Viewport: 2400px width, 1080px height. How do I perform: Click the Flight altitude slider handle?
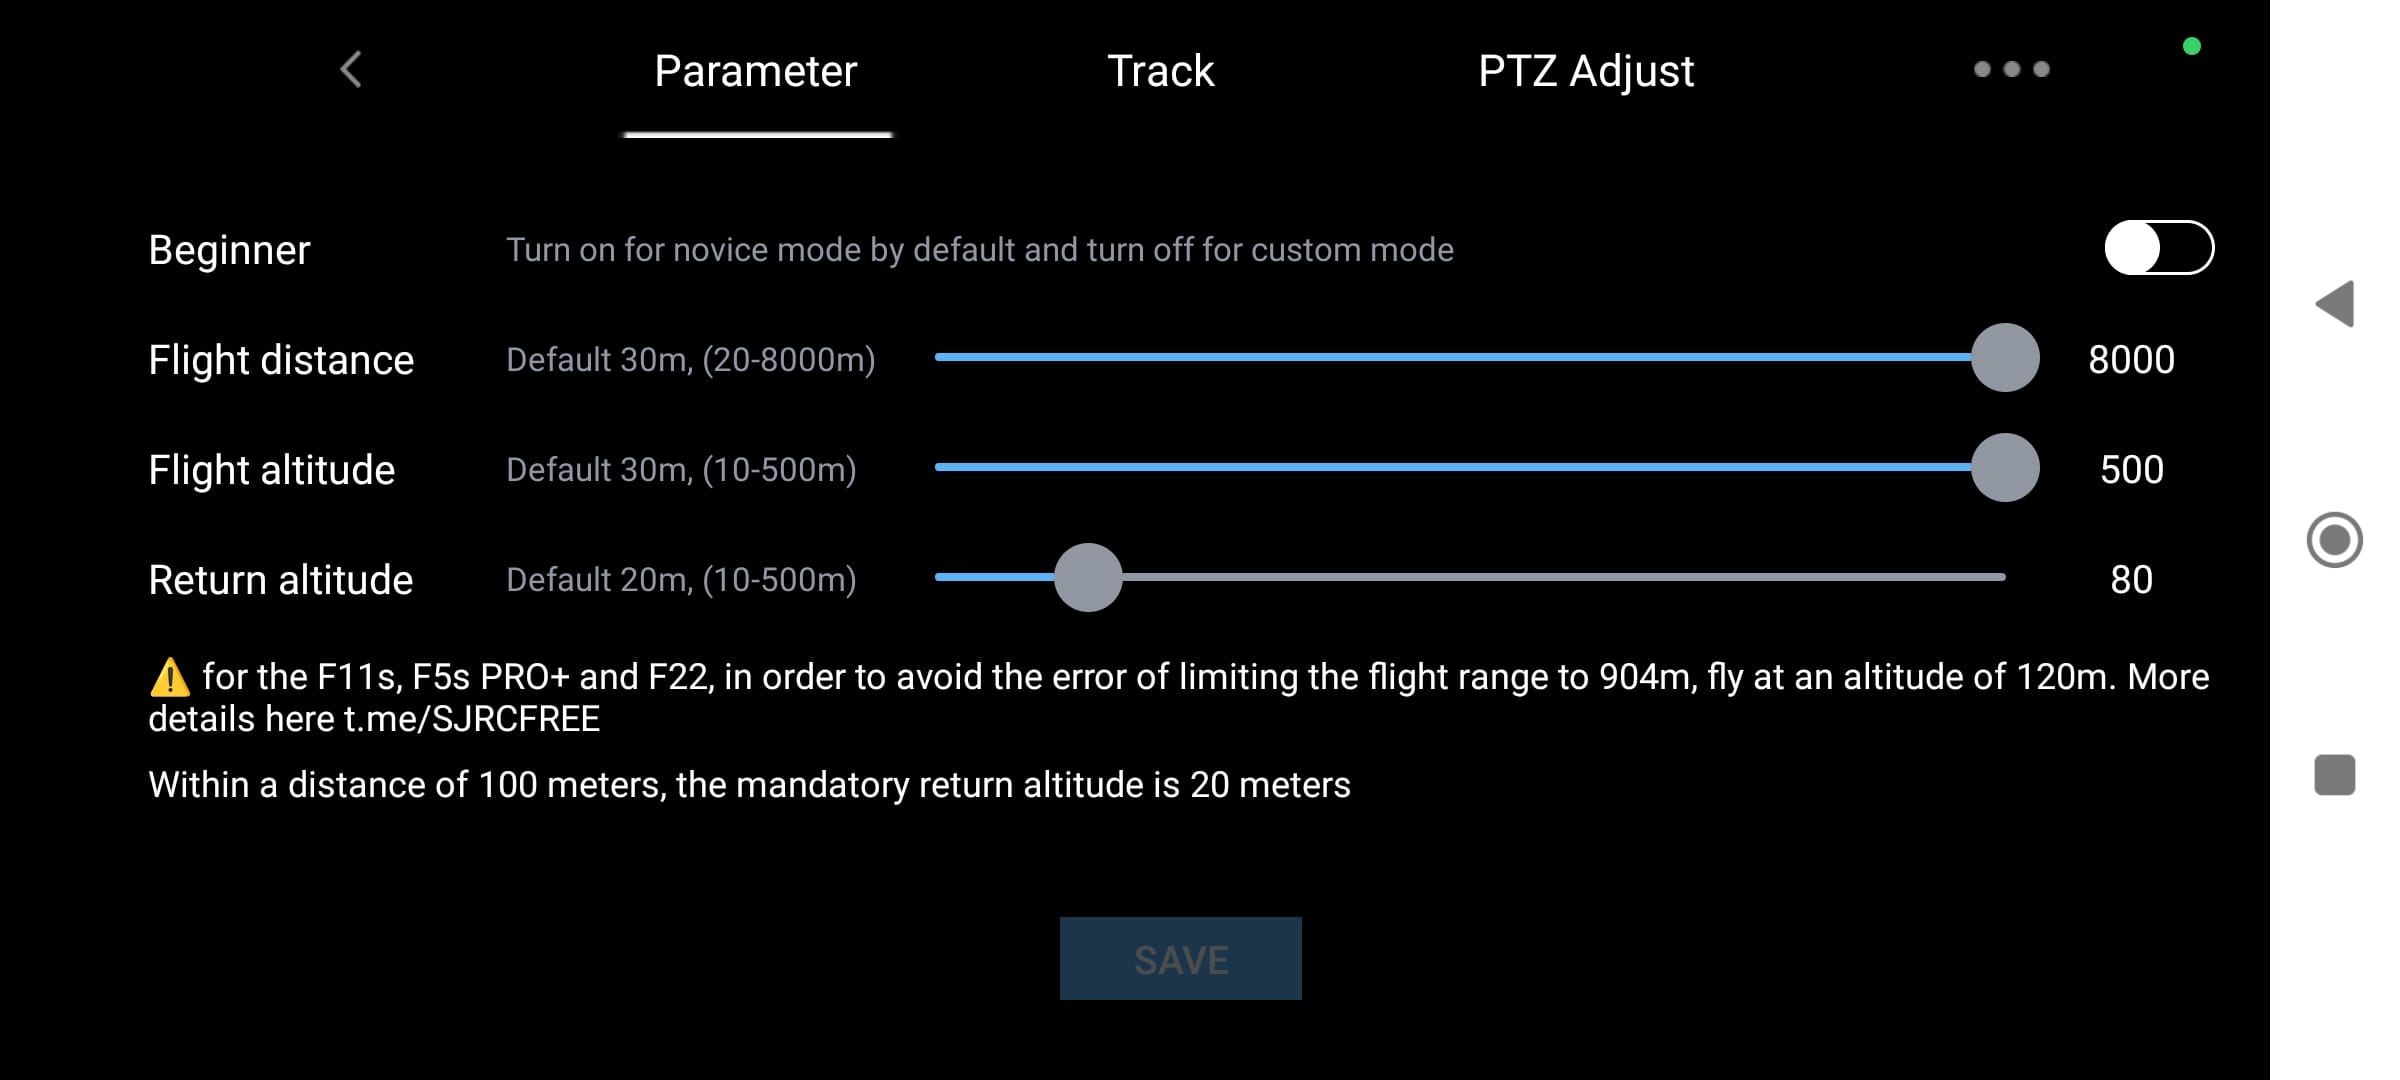coord(2004,468)
